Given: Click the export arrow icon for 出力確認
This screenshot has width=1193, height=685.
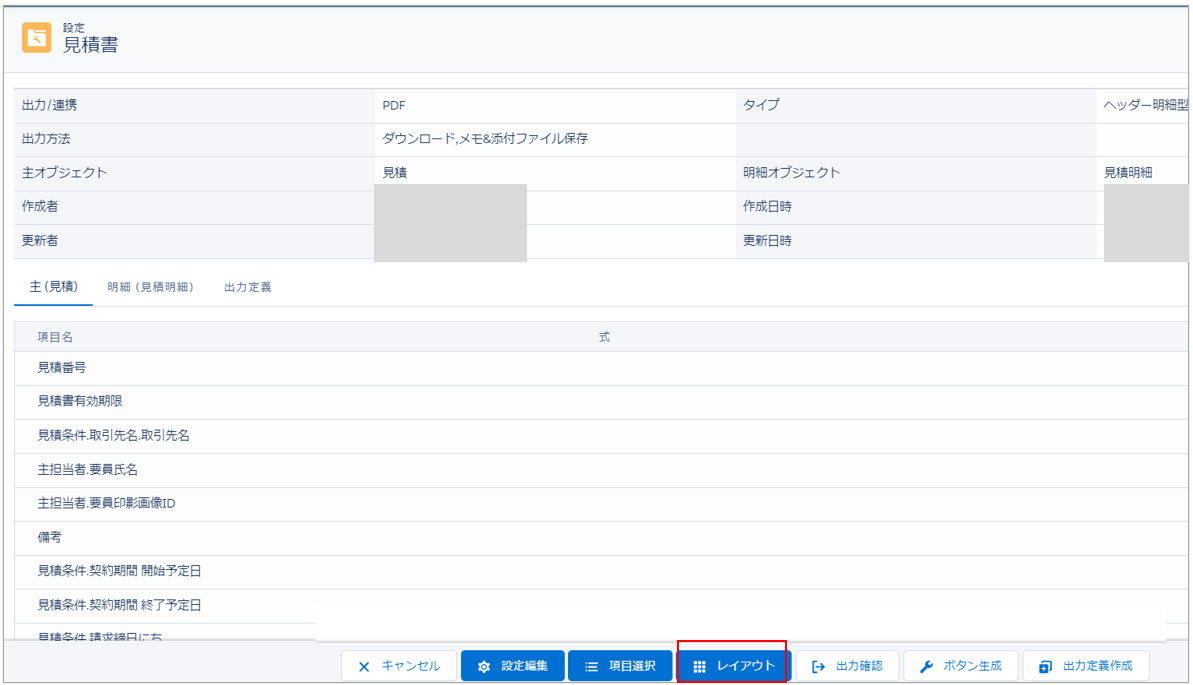Looking at the screenshot, I should 818,666.
